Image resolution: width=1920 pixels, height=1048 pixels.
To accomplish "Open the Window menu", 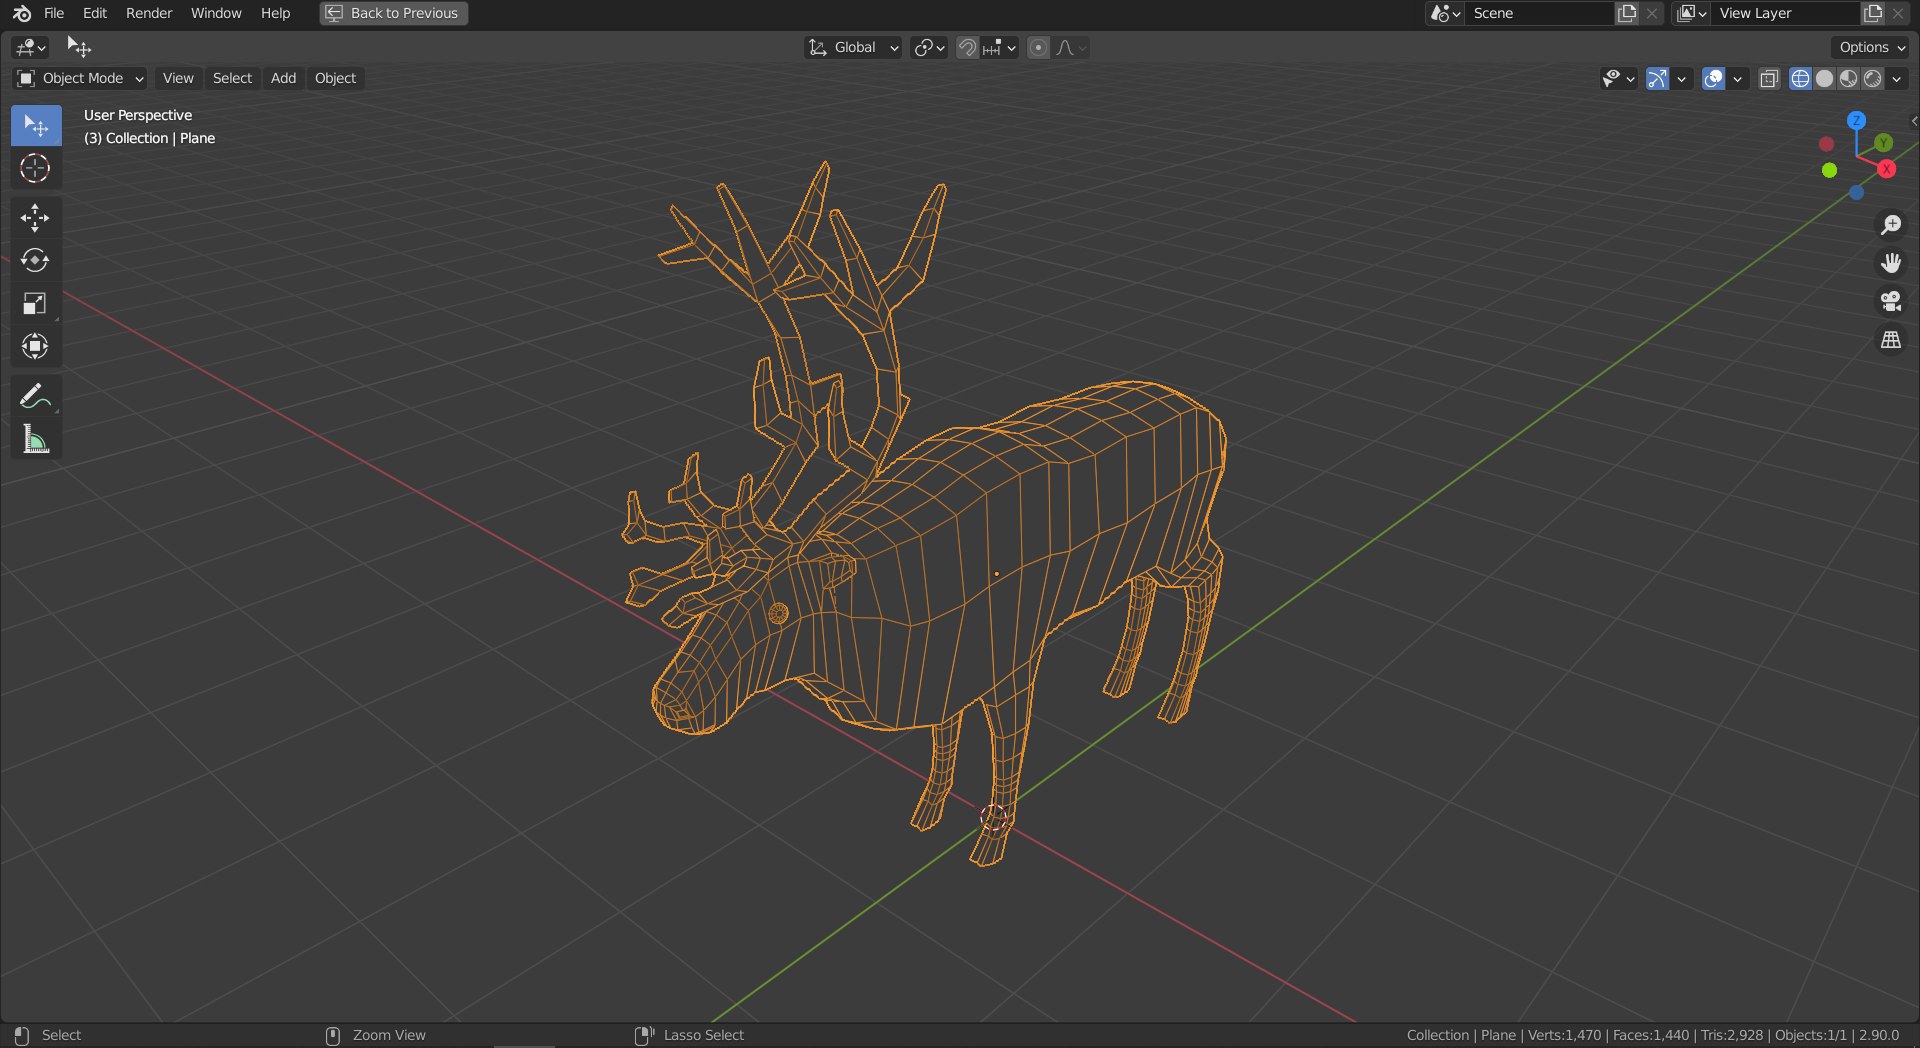I will point(216,13).
